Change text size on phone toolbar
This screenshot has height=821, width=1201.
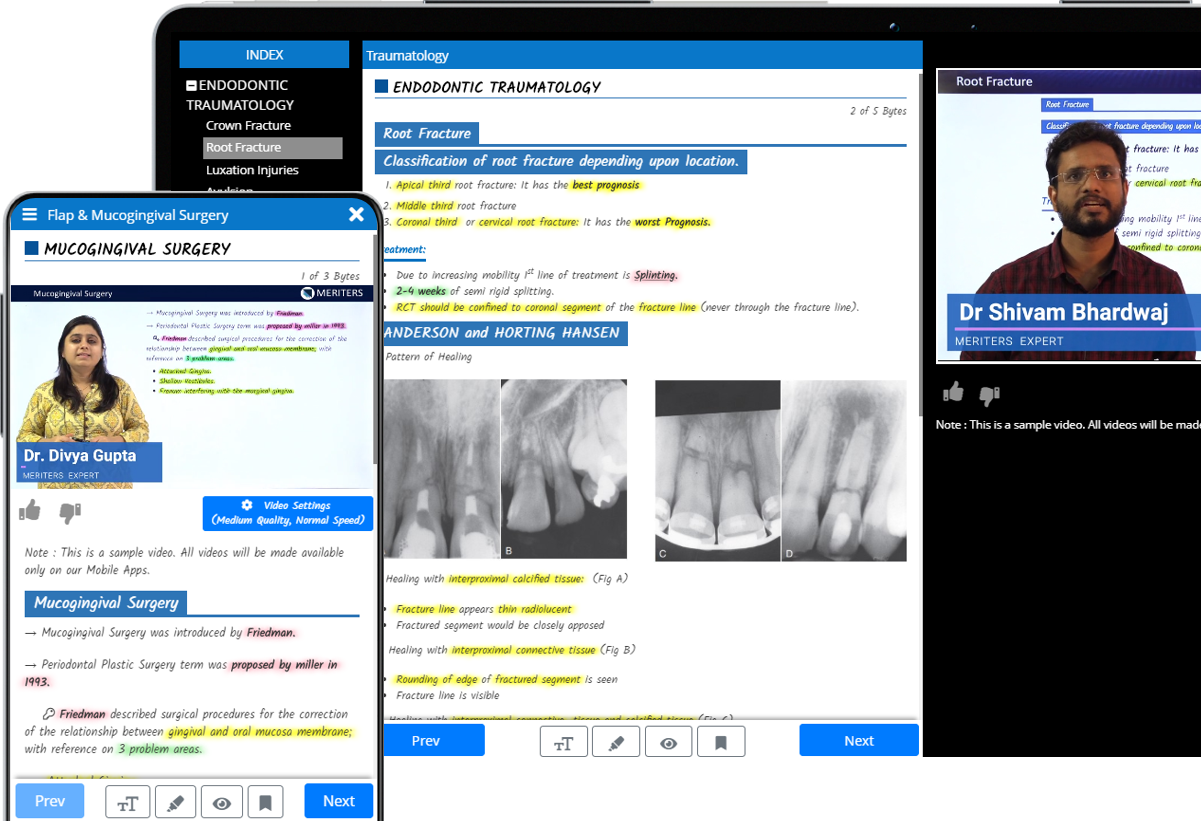[x=128, y=802]
